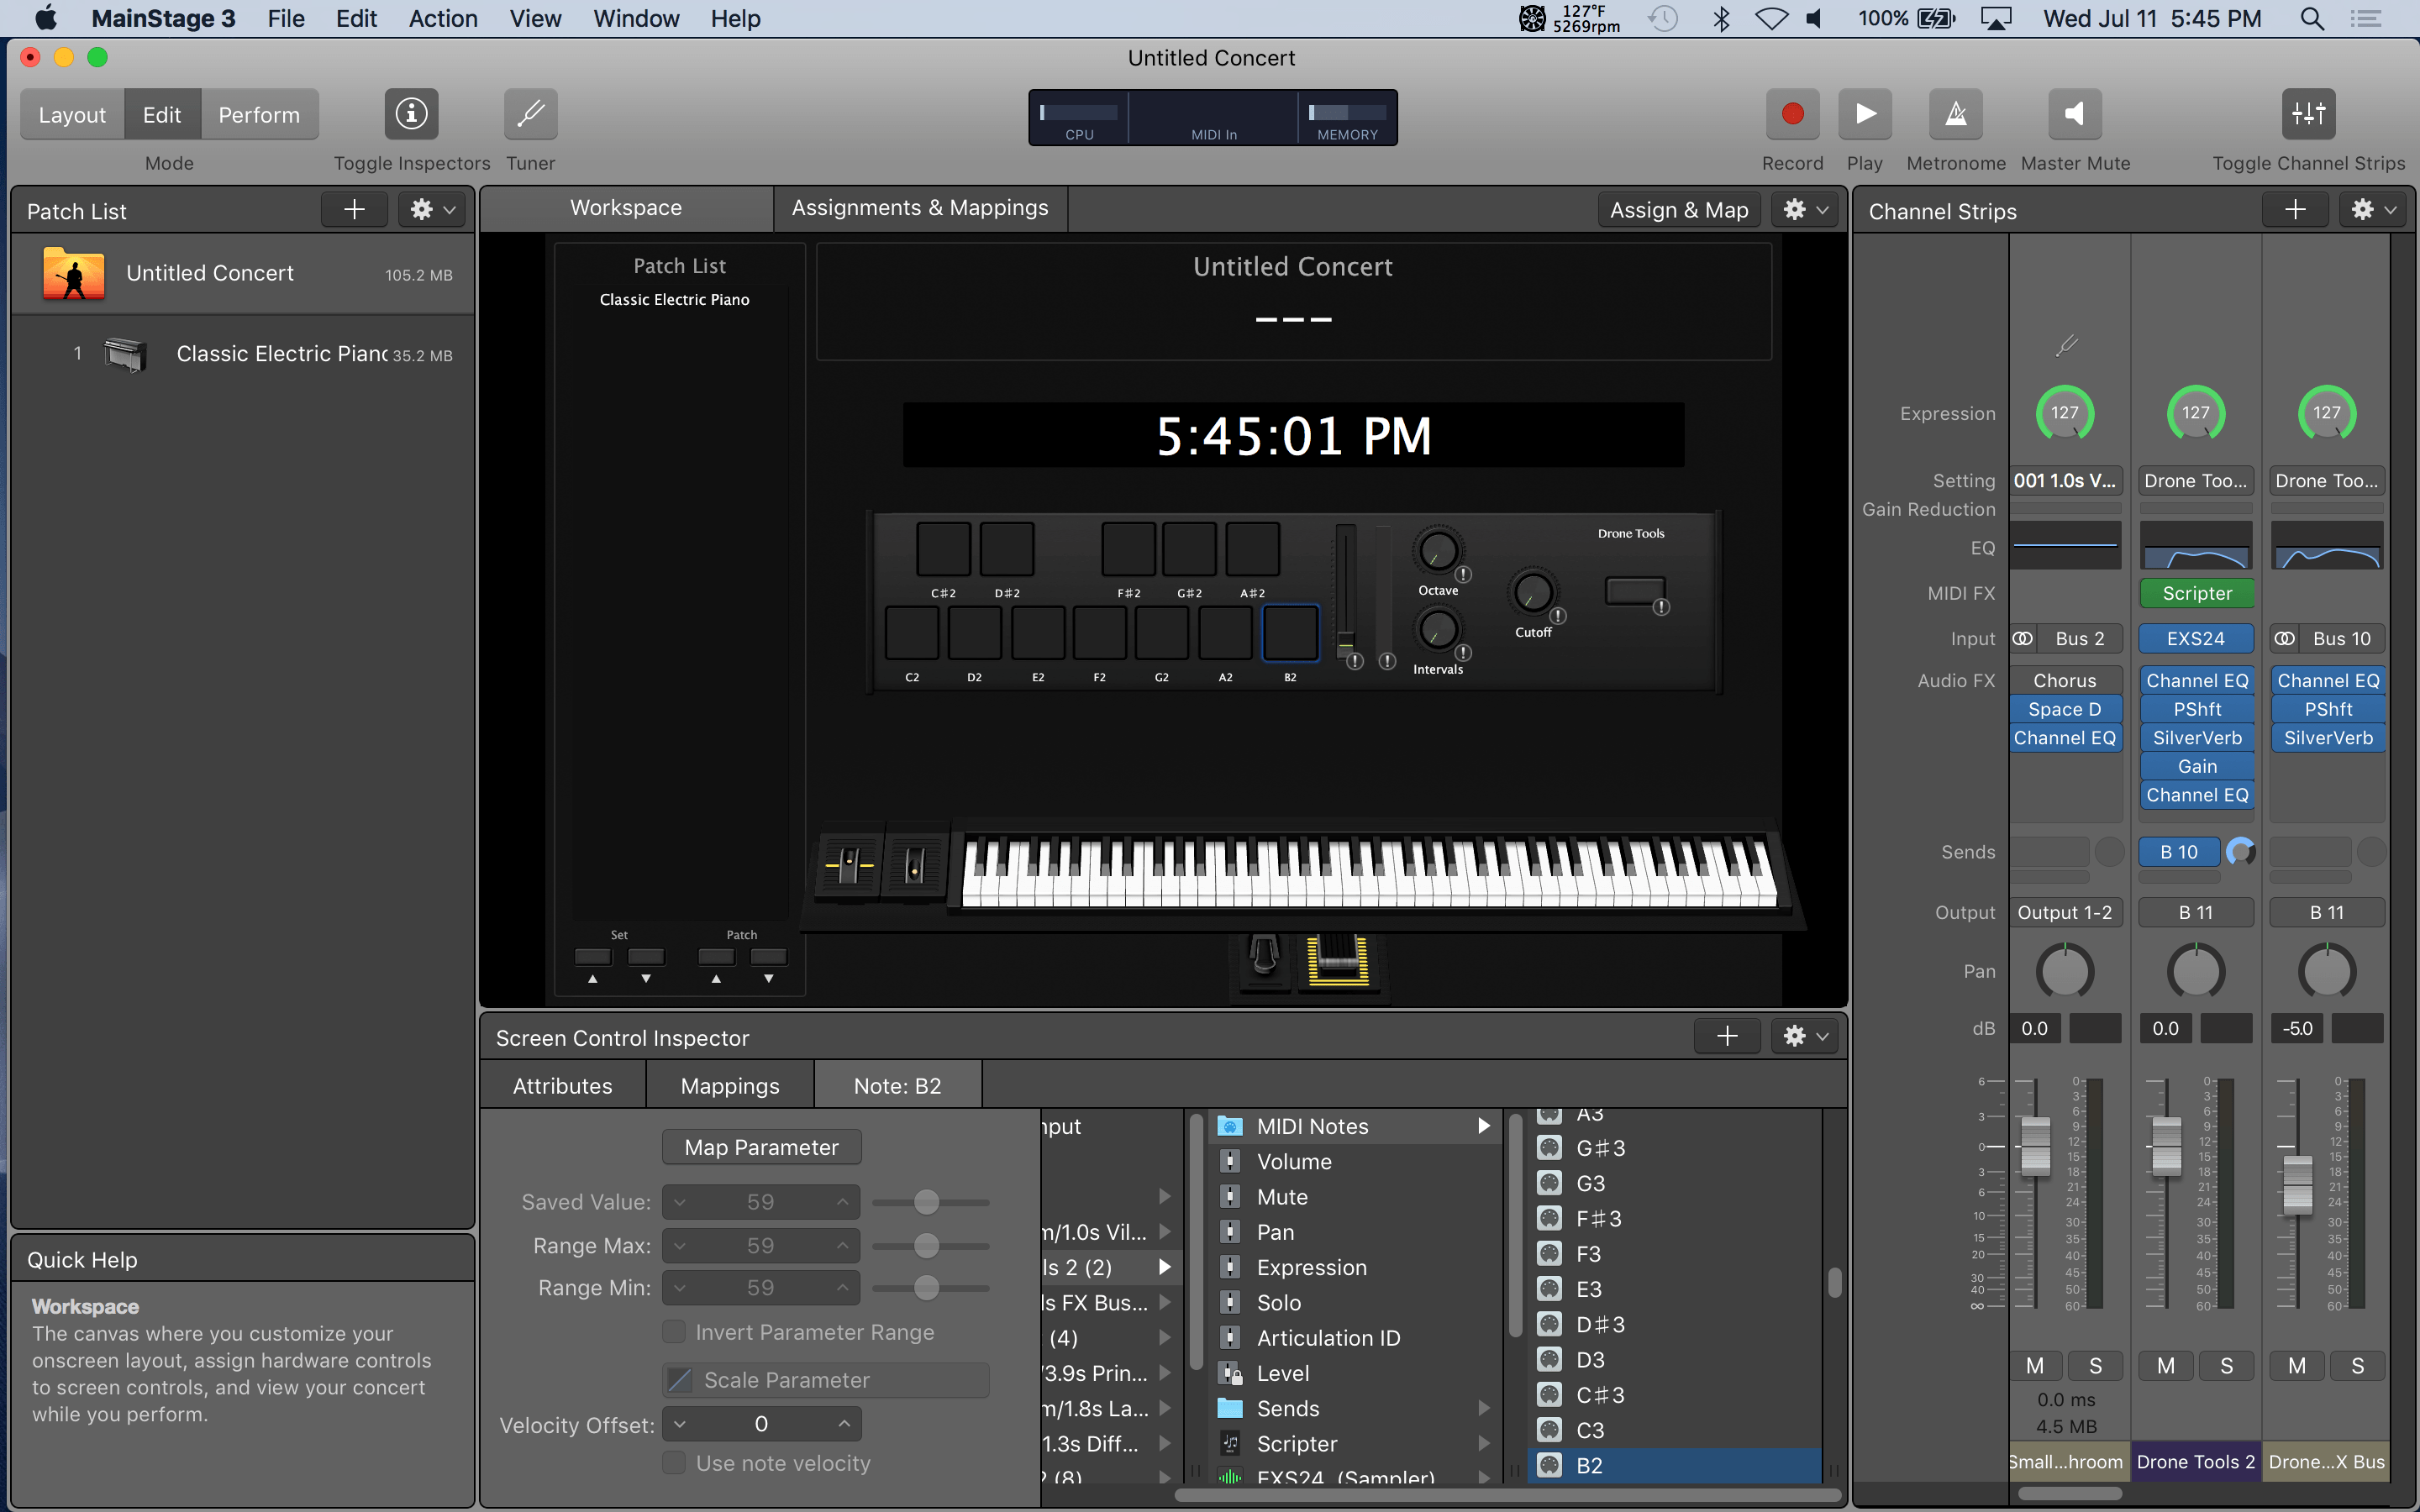
Task: Select the Classic Electric Piano patch
Action: point(243,354)
